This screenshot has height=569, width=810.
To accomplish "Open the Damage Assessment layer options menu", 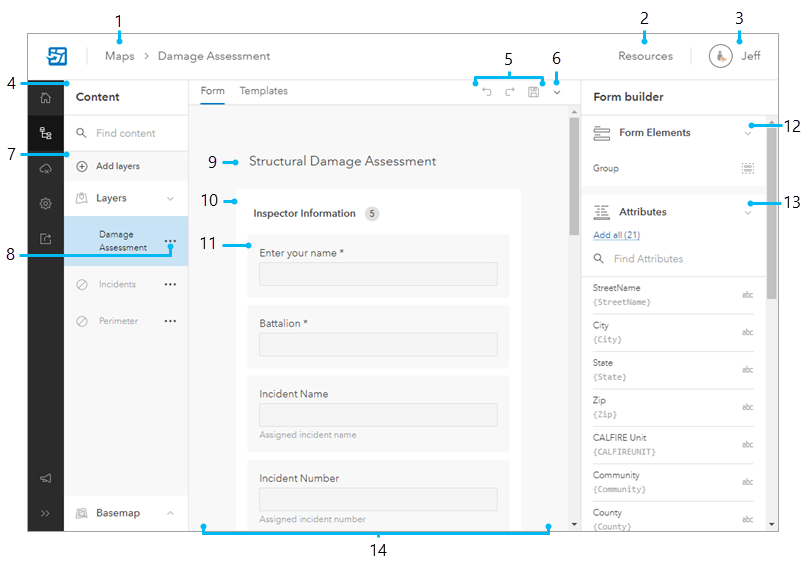I will (170, 241).
